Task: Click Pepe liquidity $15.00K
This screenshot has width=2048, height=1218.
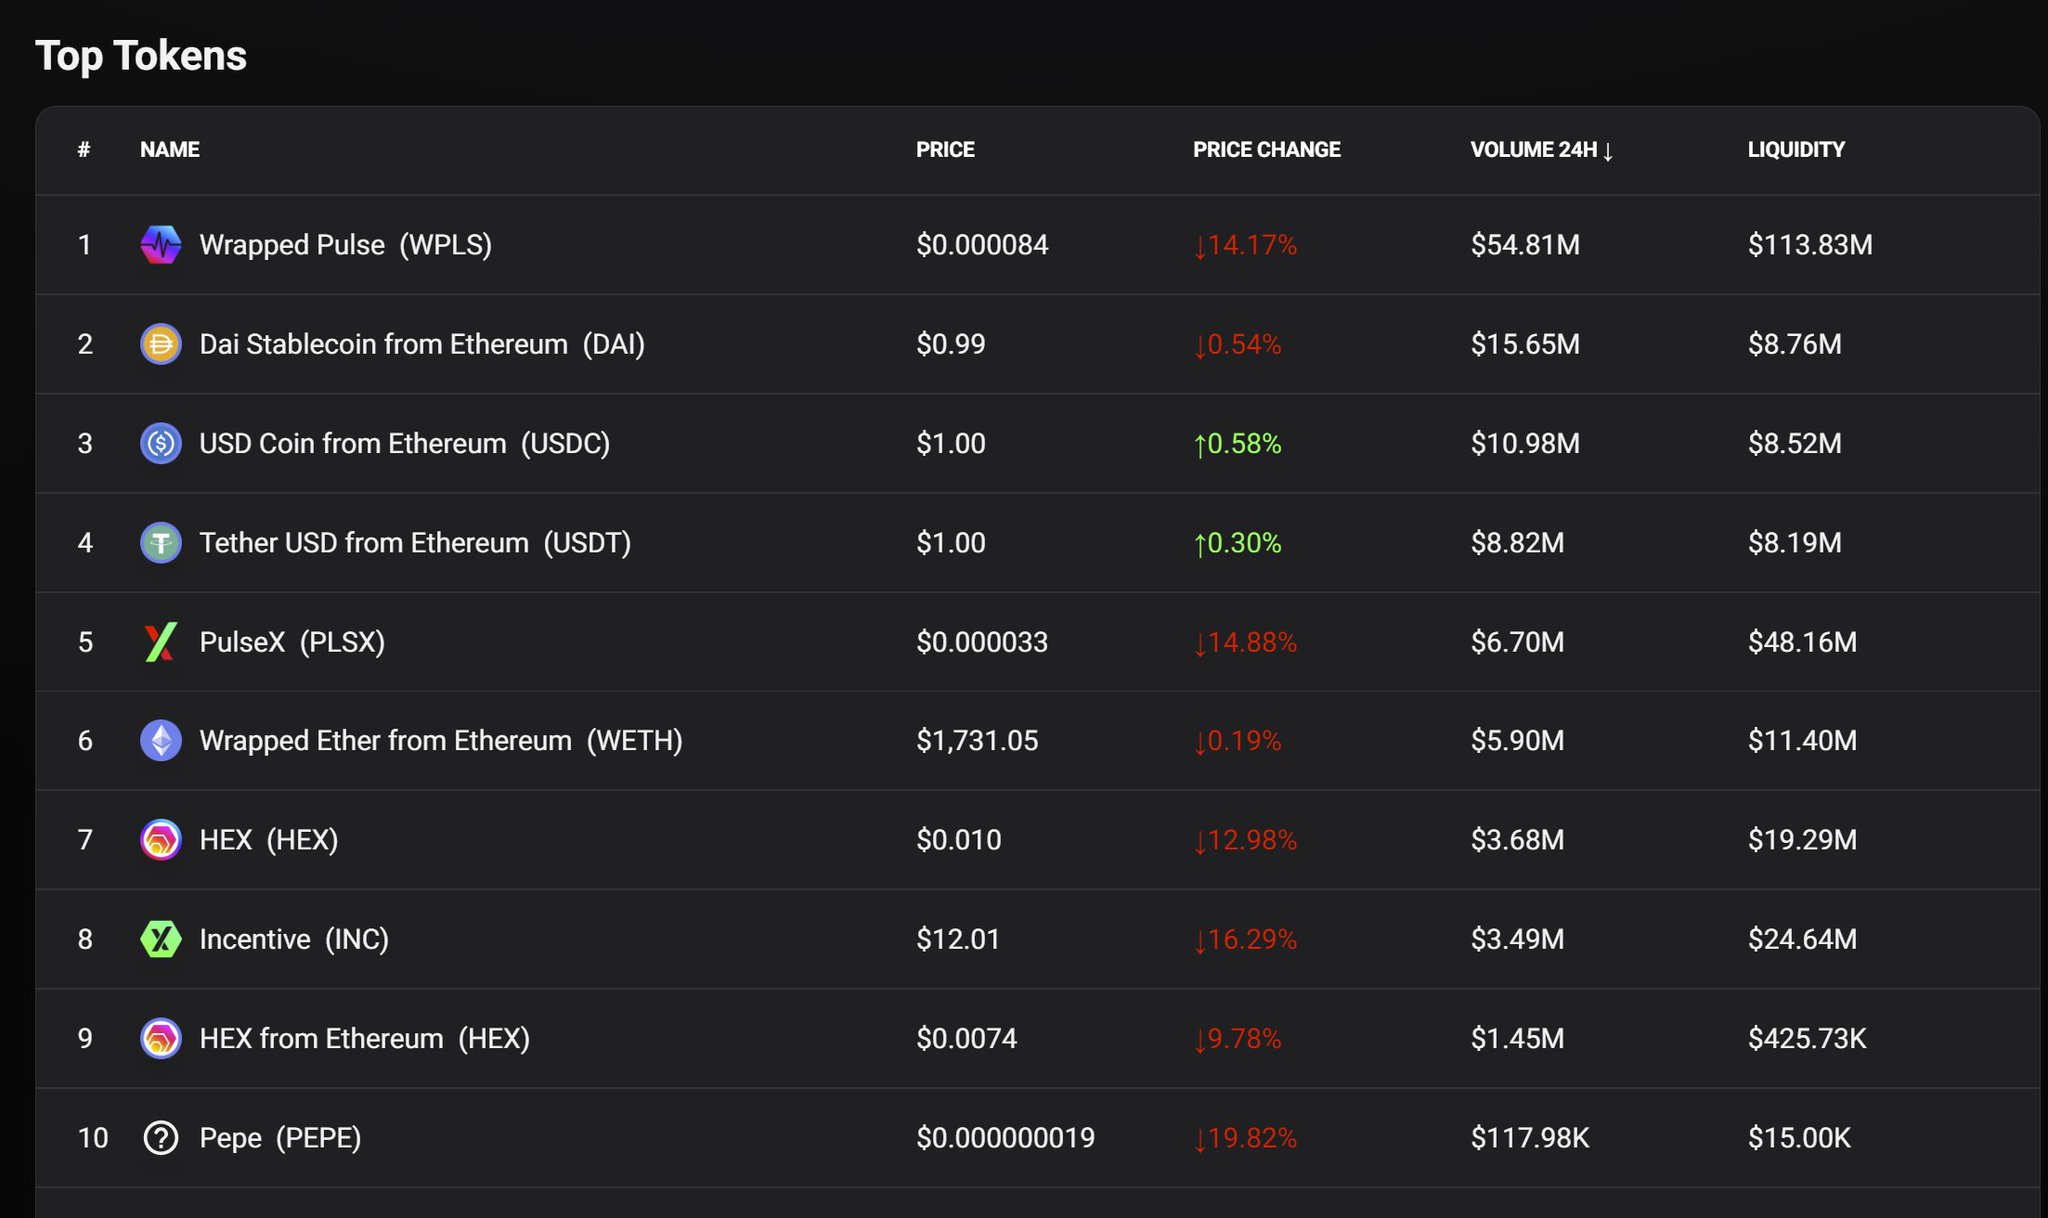Action: (1799, 1138)
